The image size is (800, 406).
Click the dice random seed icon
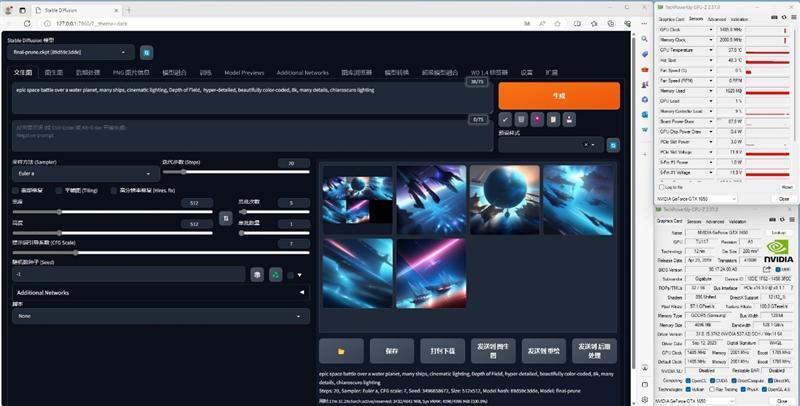(256, 274)
